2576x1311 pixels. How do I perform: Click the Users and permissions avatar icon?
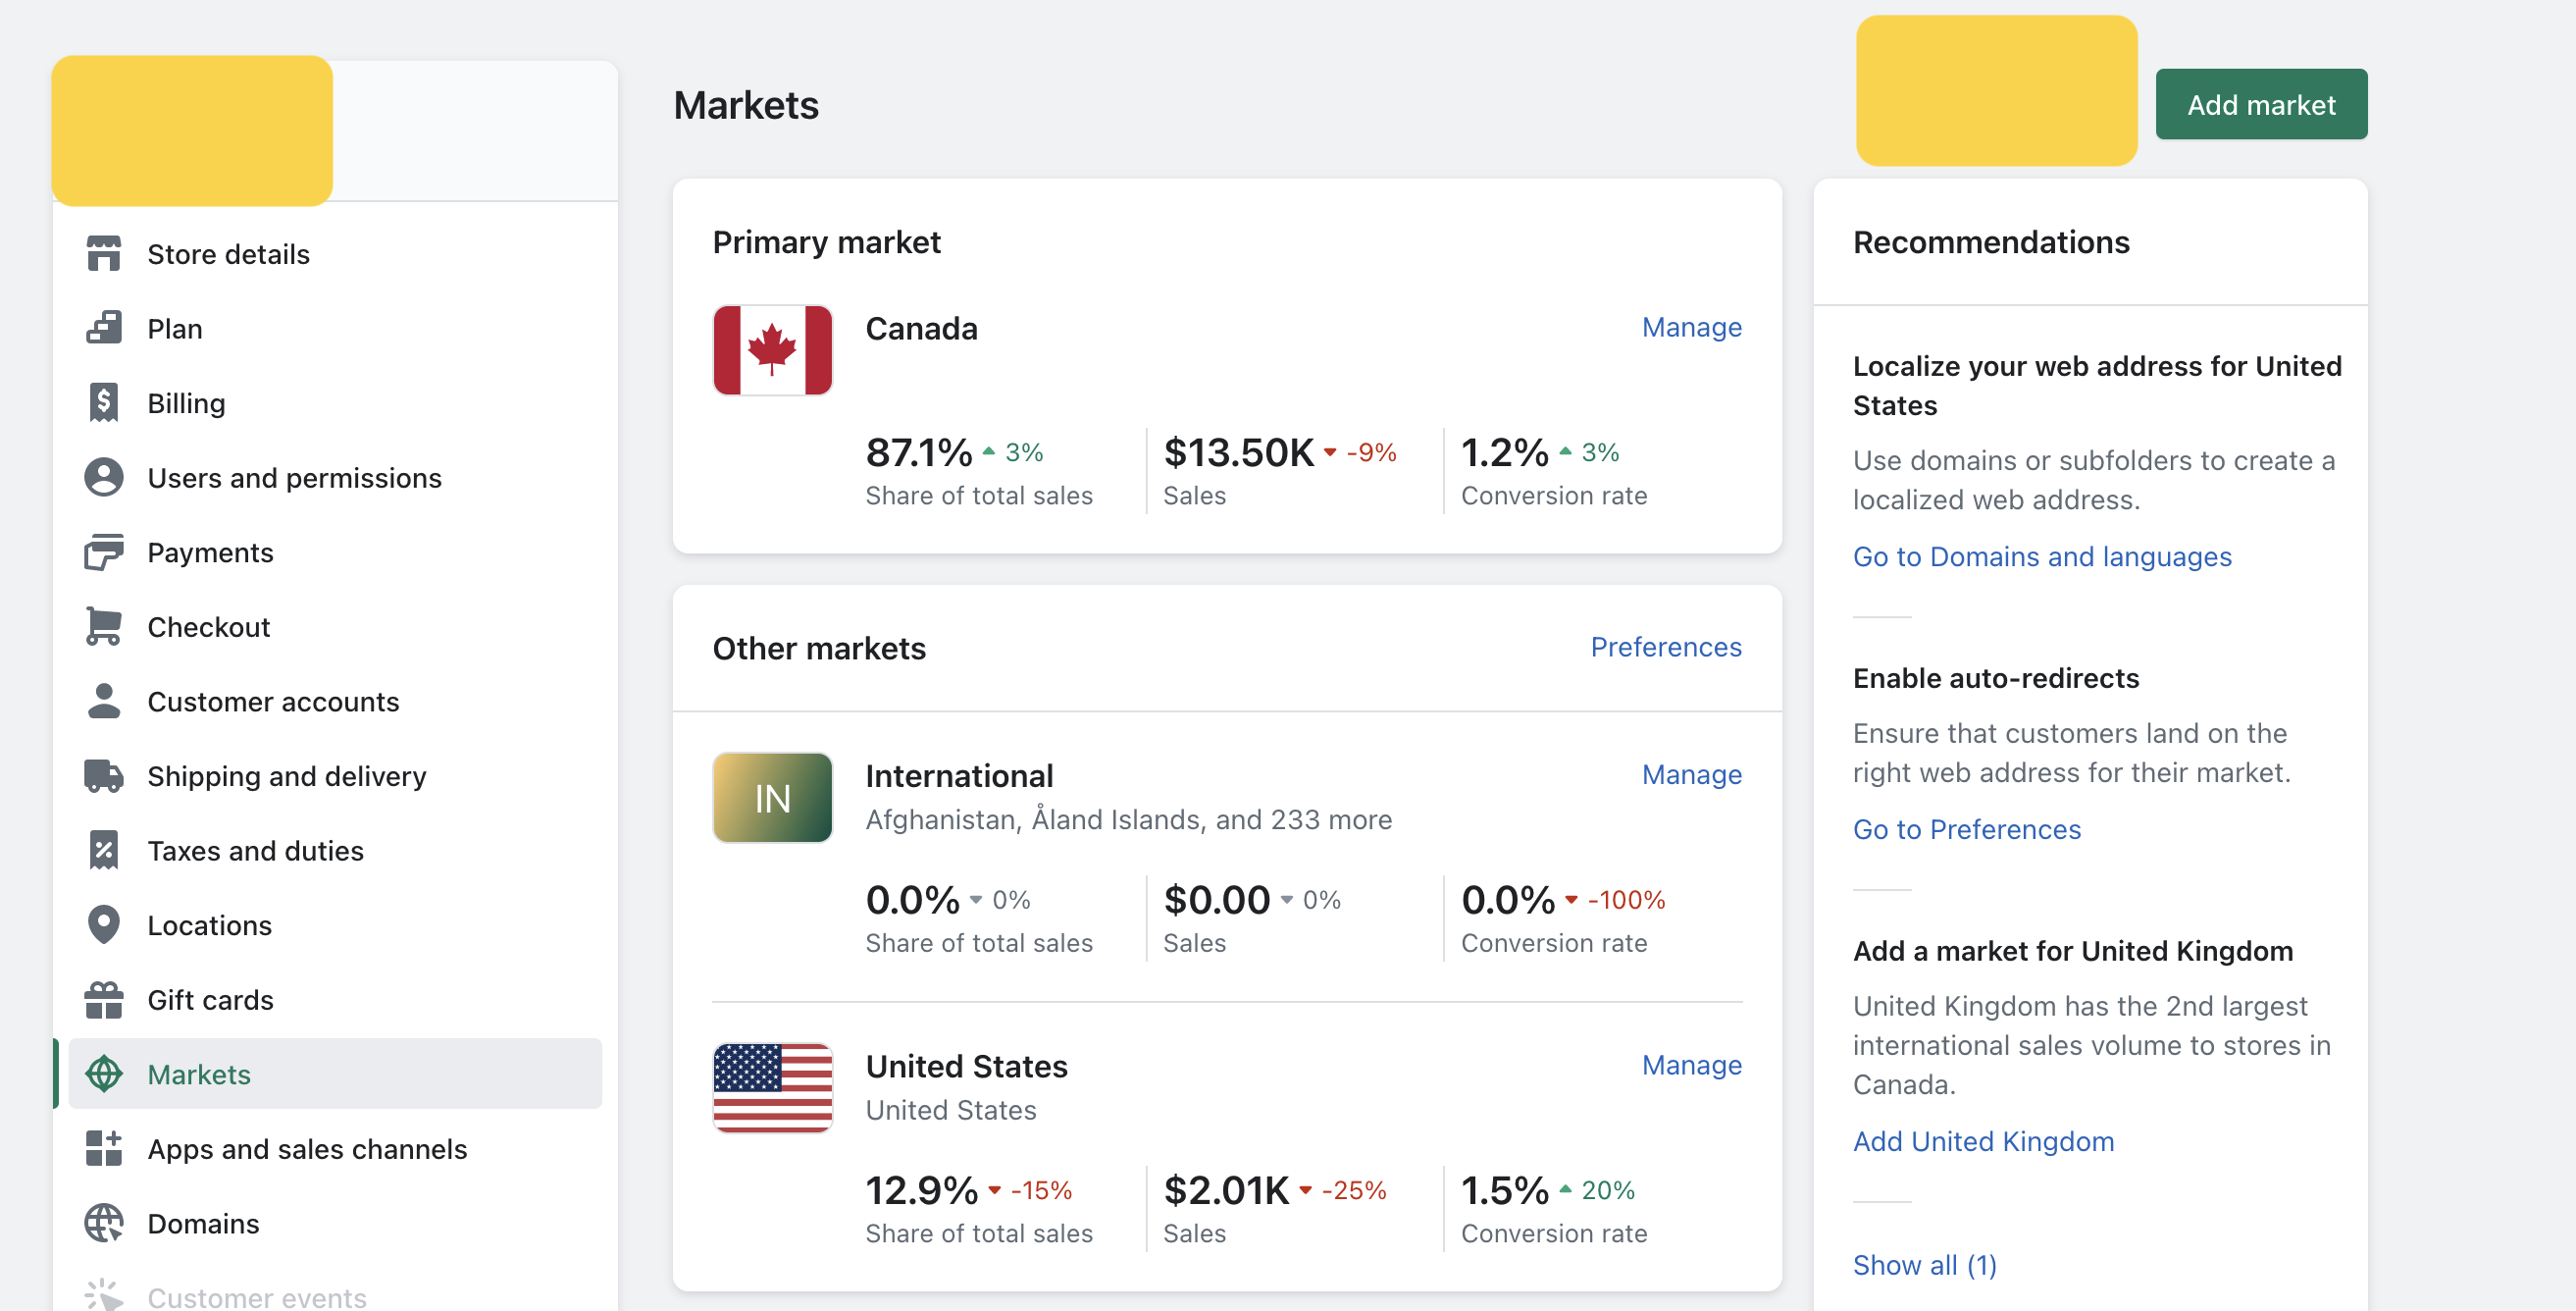103,478
